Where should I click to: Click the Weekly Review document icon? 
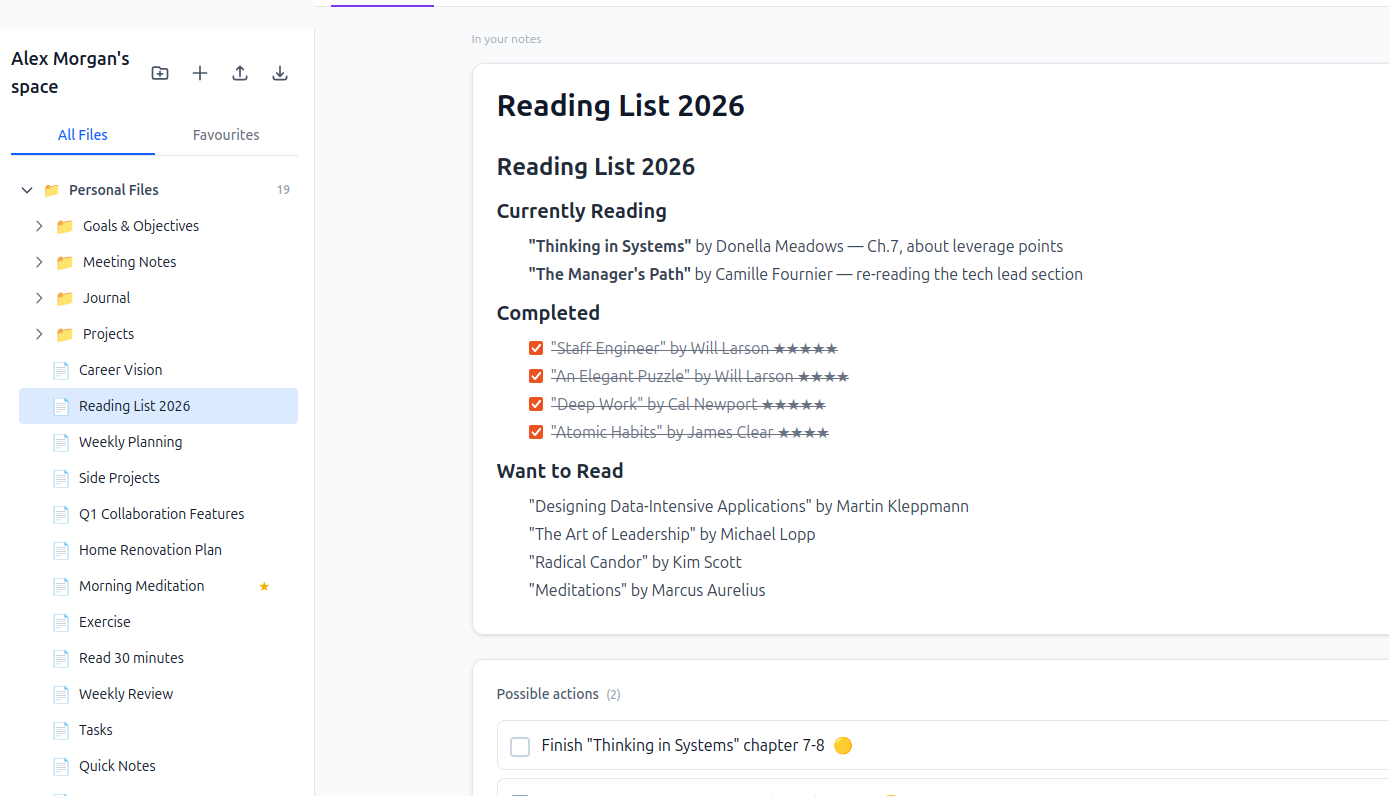(x=61, y=694)
